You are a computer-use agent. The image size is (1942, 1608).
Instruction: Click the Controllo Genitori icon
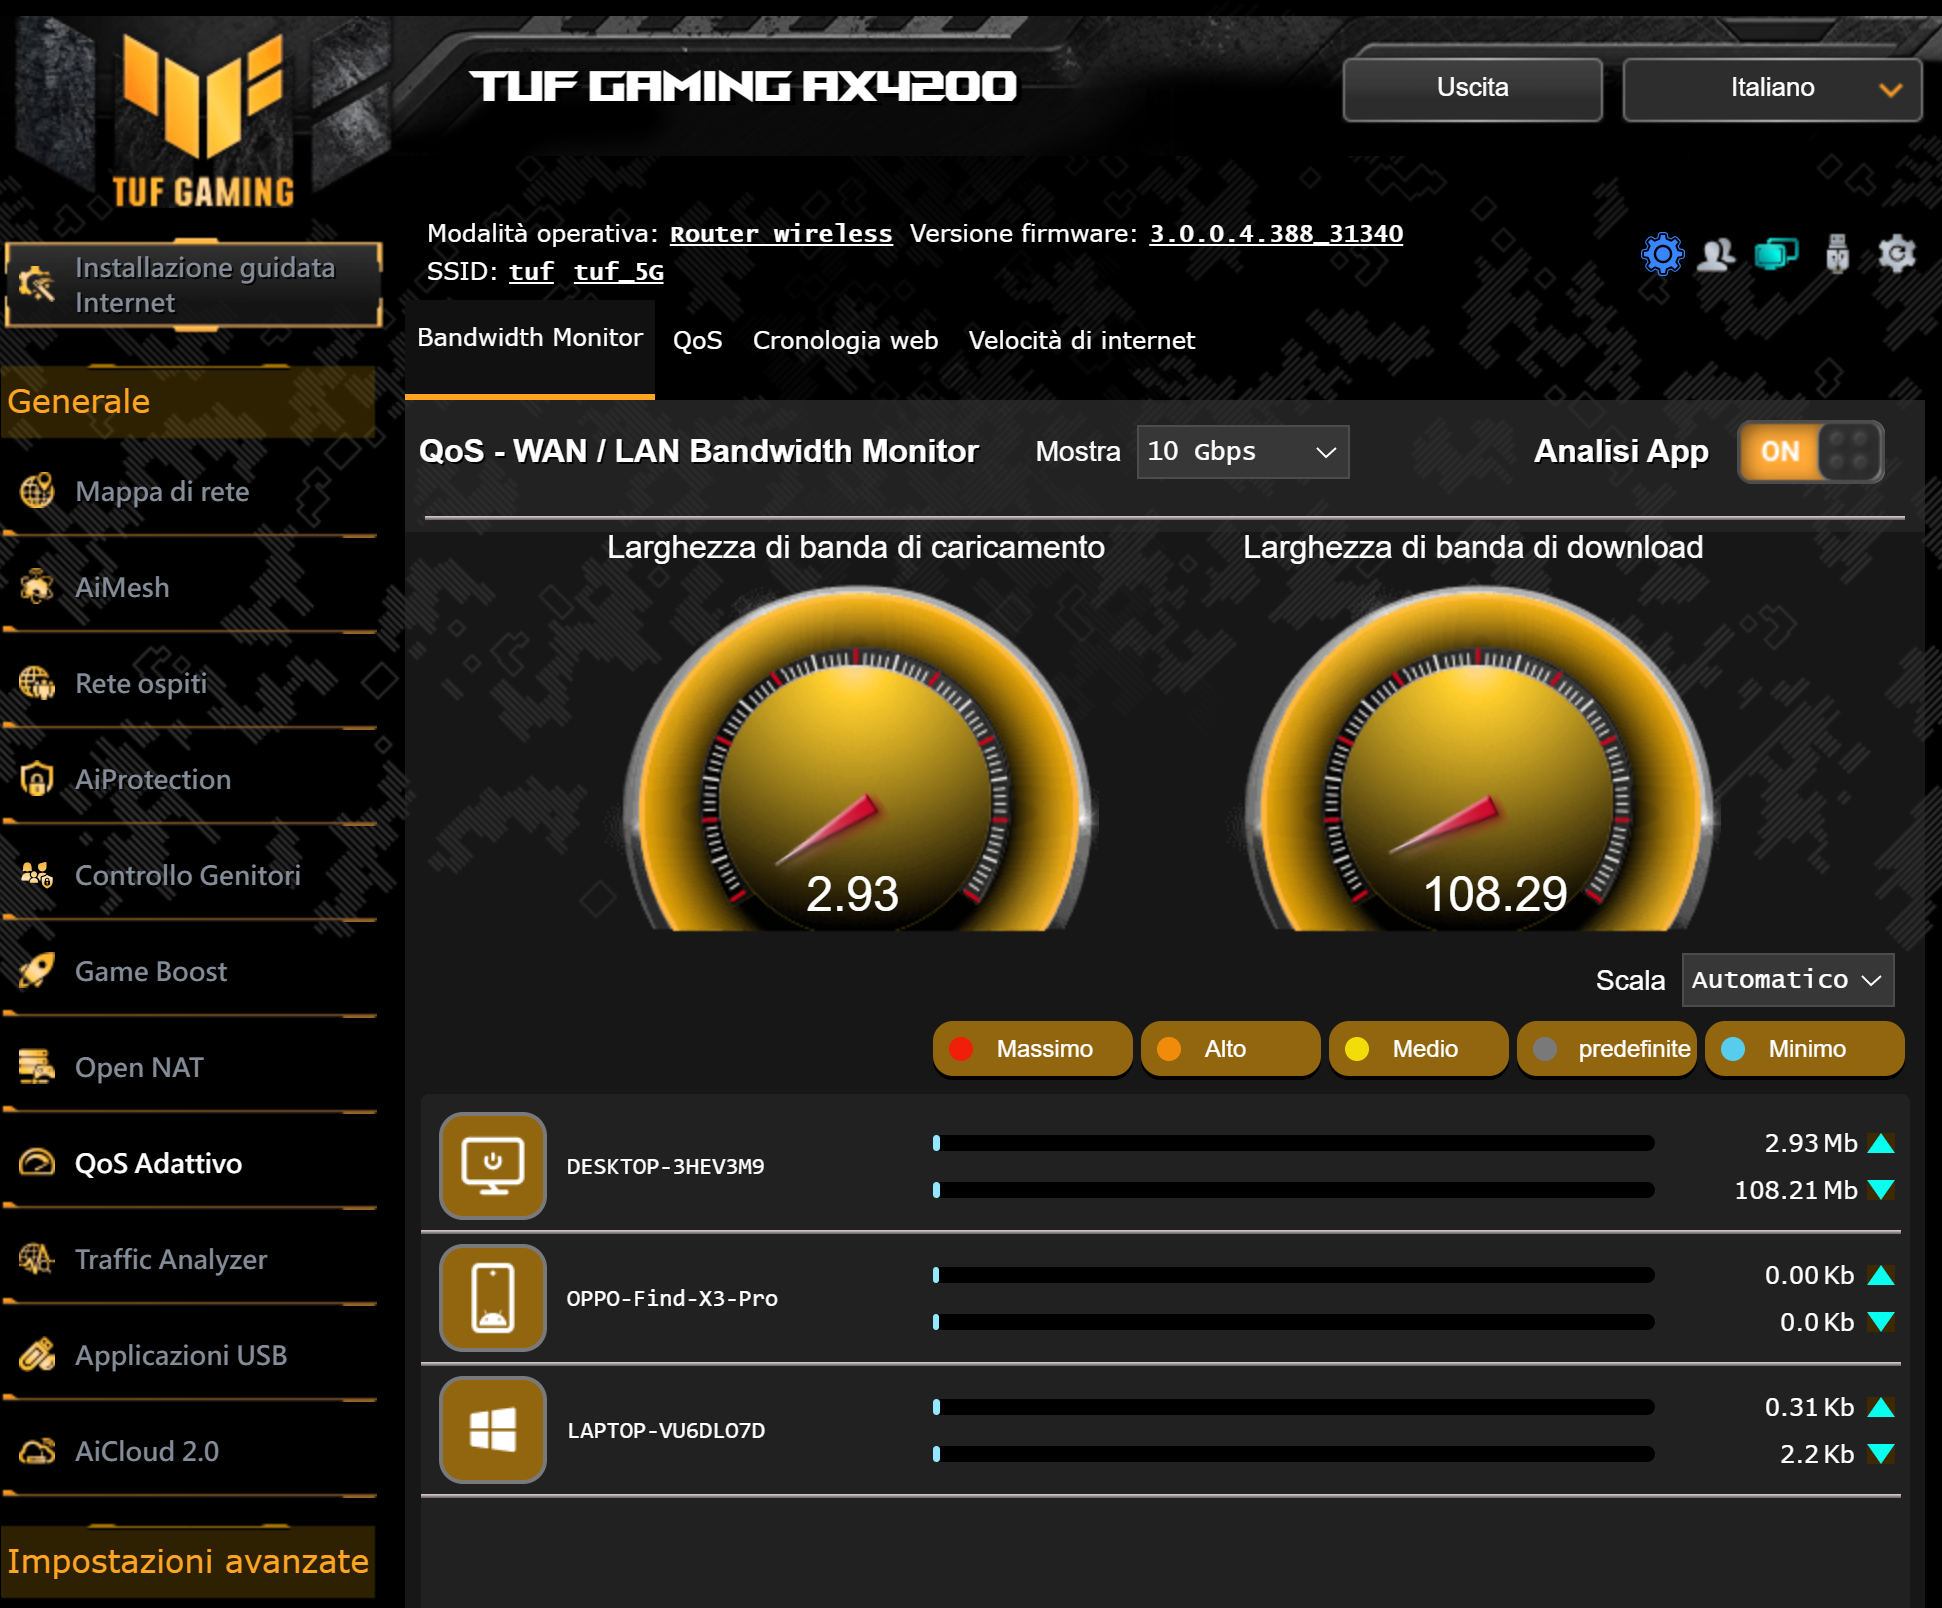coord(37,875)
